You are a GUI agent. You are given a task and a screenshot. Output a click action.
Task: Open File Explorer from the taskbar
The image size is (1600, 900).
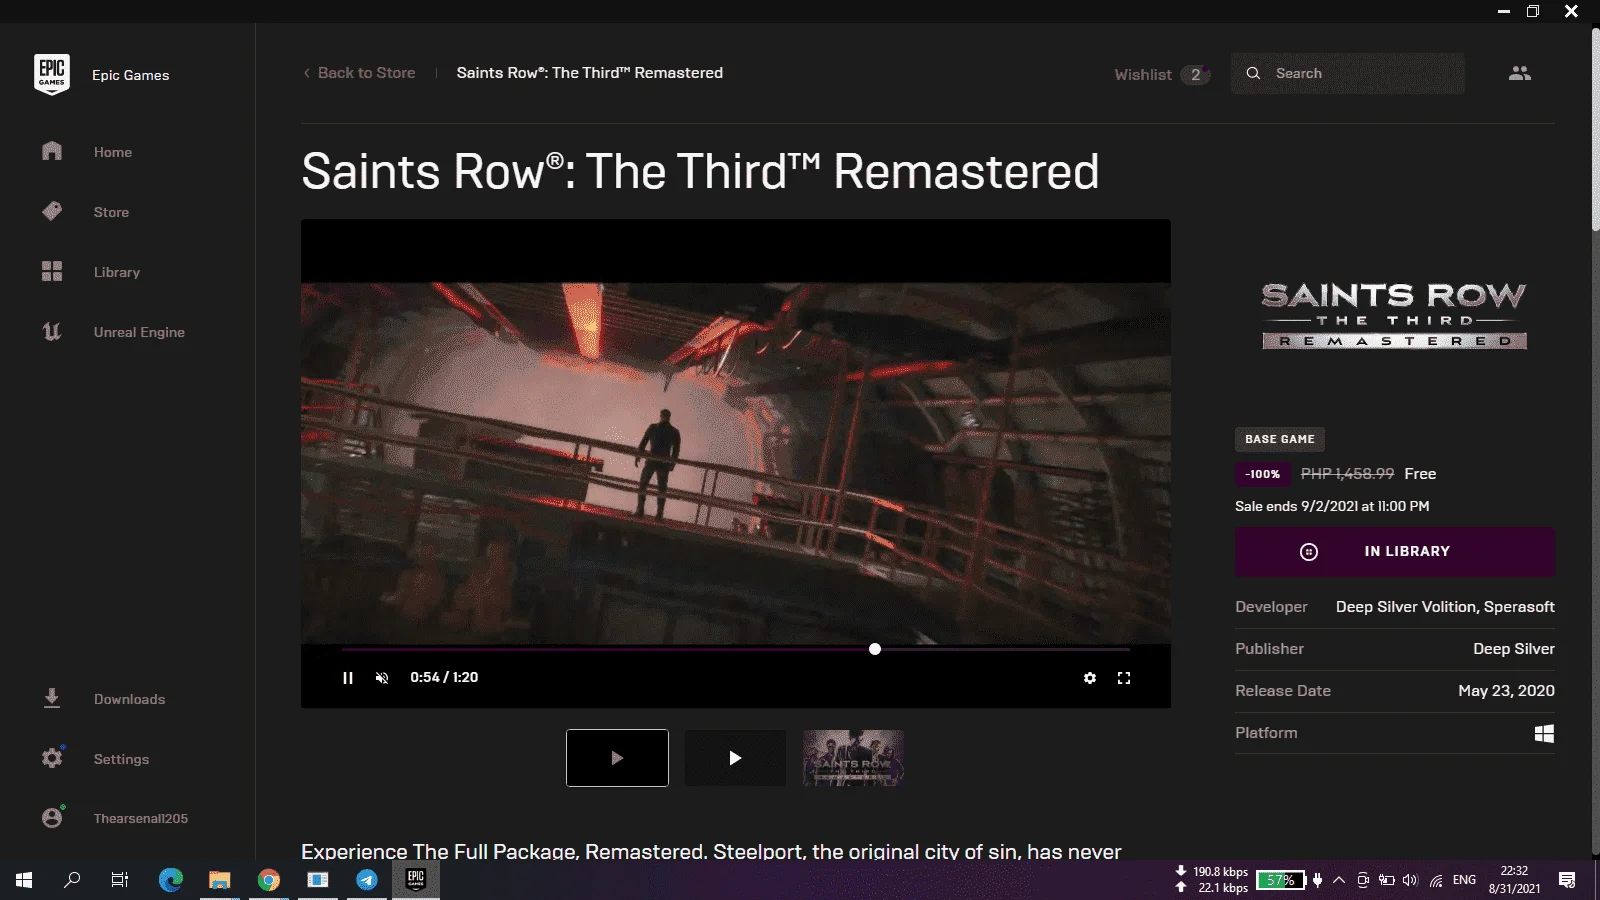click(220, 880)
